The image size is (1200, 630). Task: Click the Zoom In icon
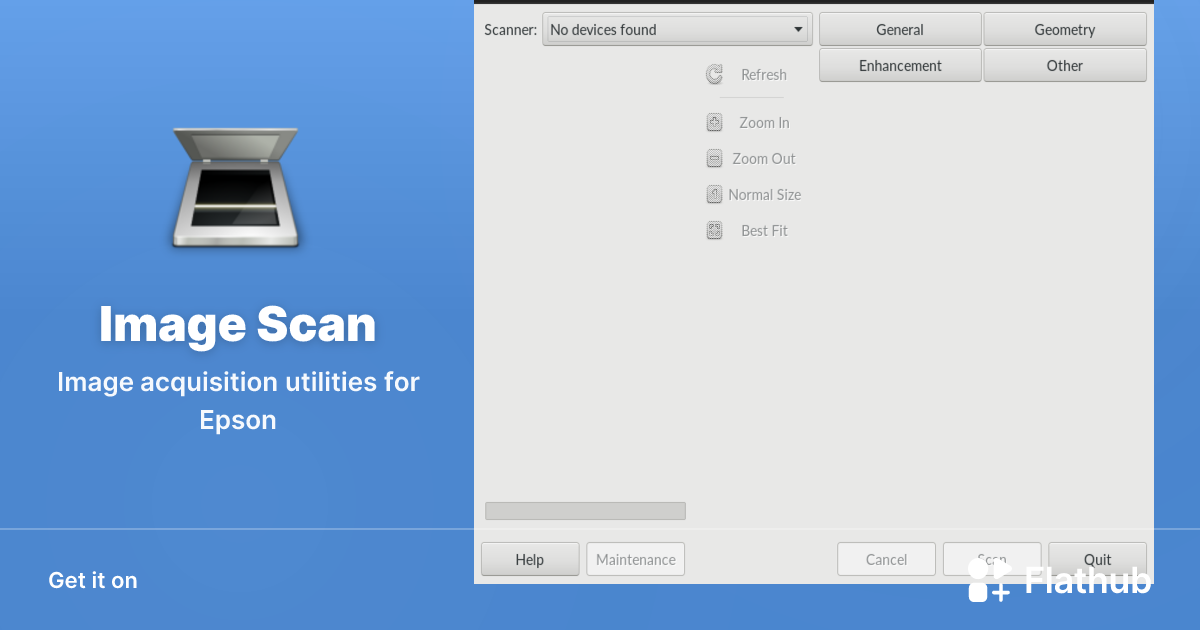[x=714, y=123]
